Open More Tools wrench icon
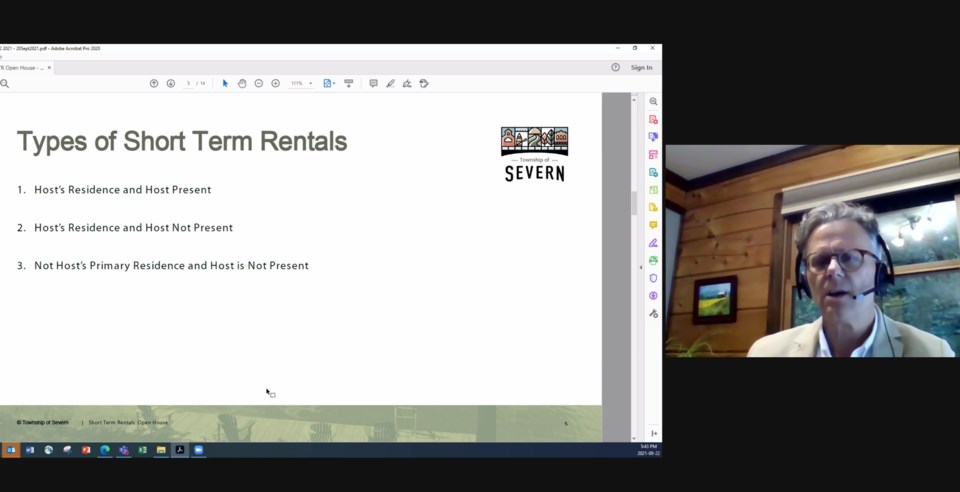The width and height of the screenshot is (960, 492). (x=653, y=313)
